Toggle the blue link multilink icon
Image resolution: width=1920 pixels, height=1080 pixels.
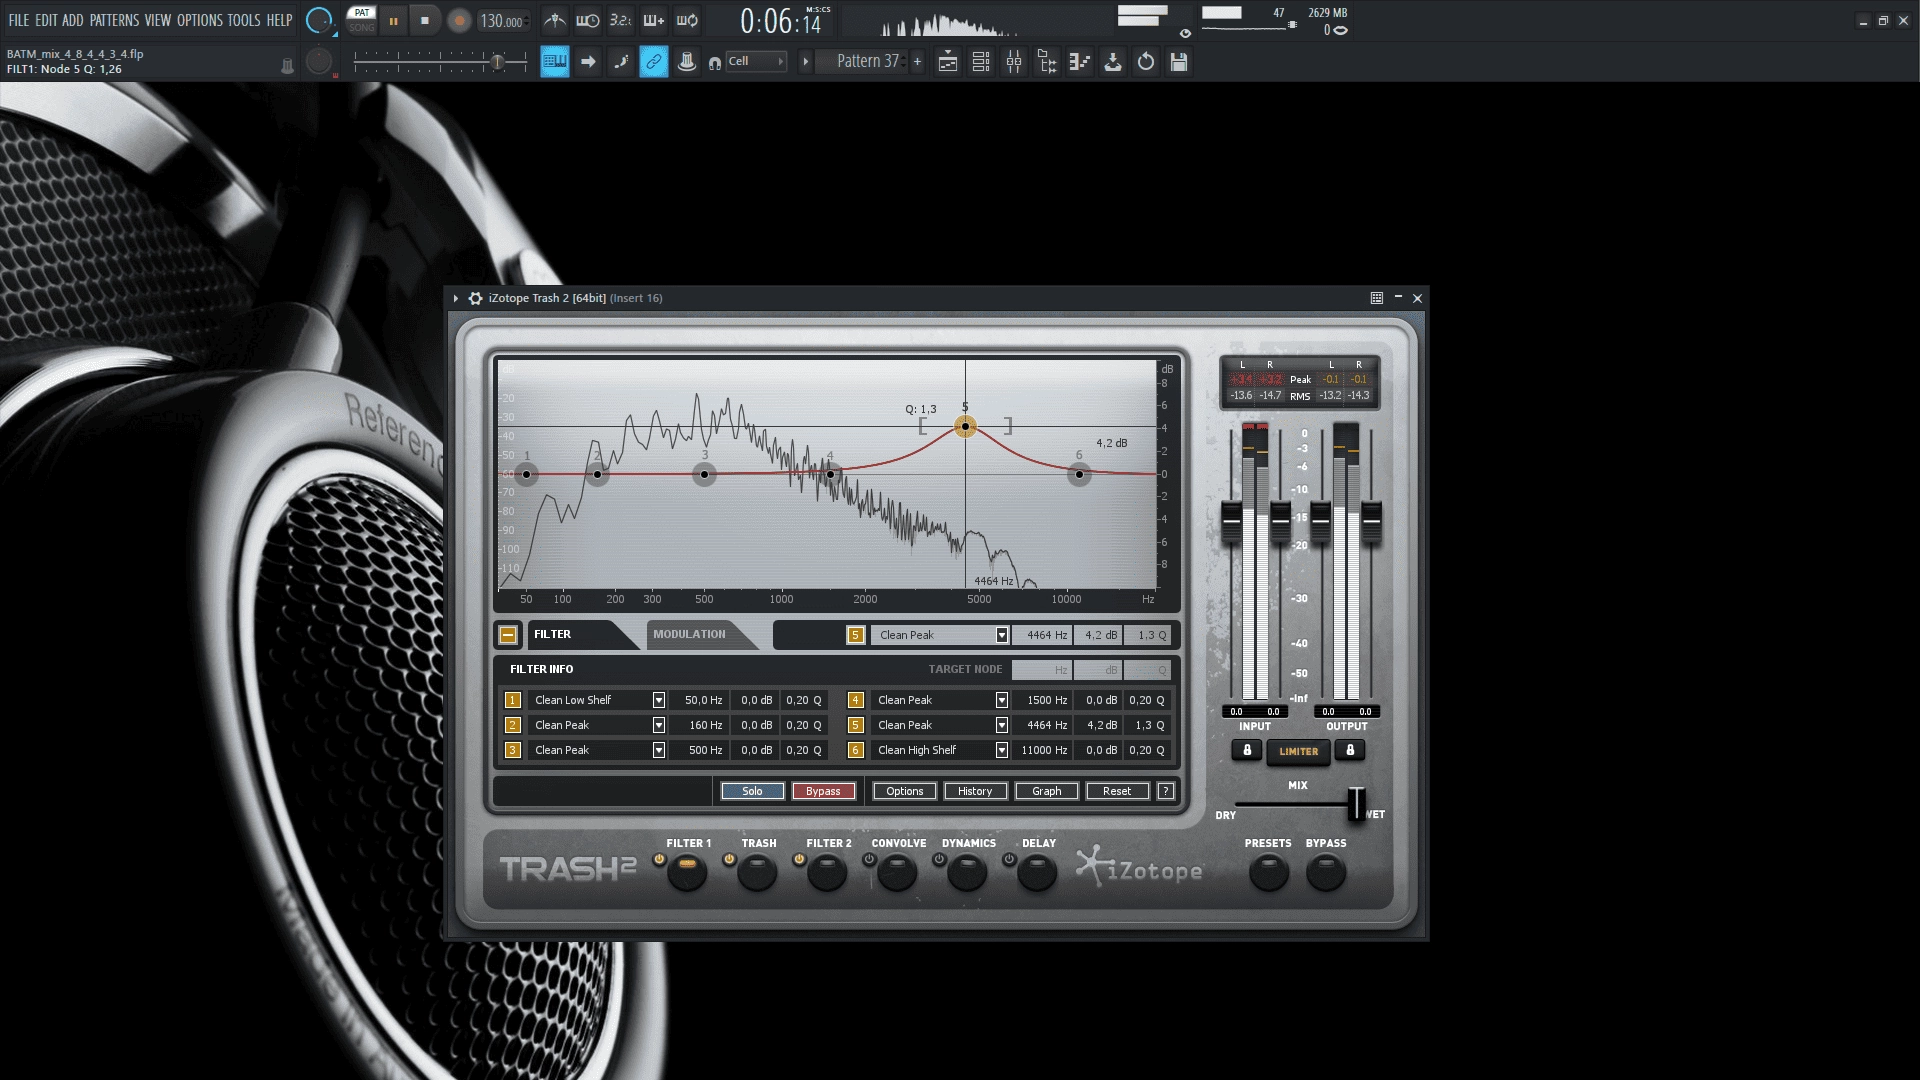click(654, 62)
